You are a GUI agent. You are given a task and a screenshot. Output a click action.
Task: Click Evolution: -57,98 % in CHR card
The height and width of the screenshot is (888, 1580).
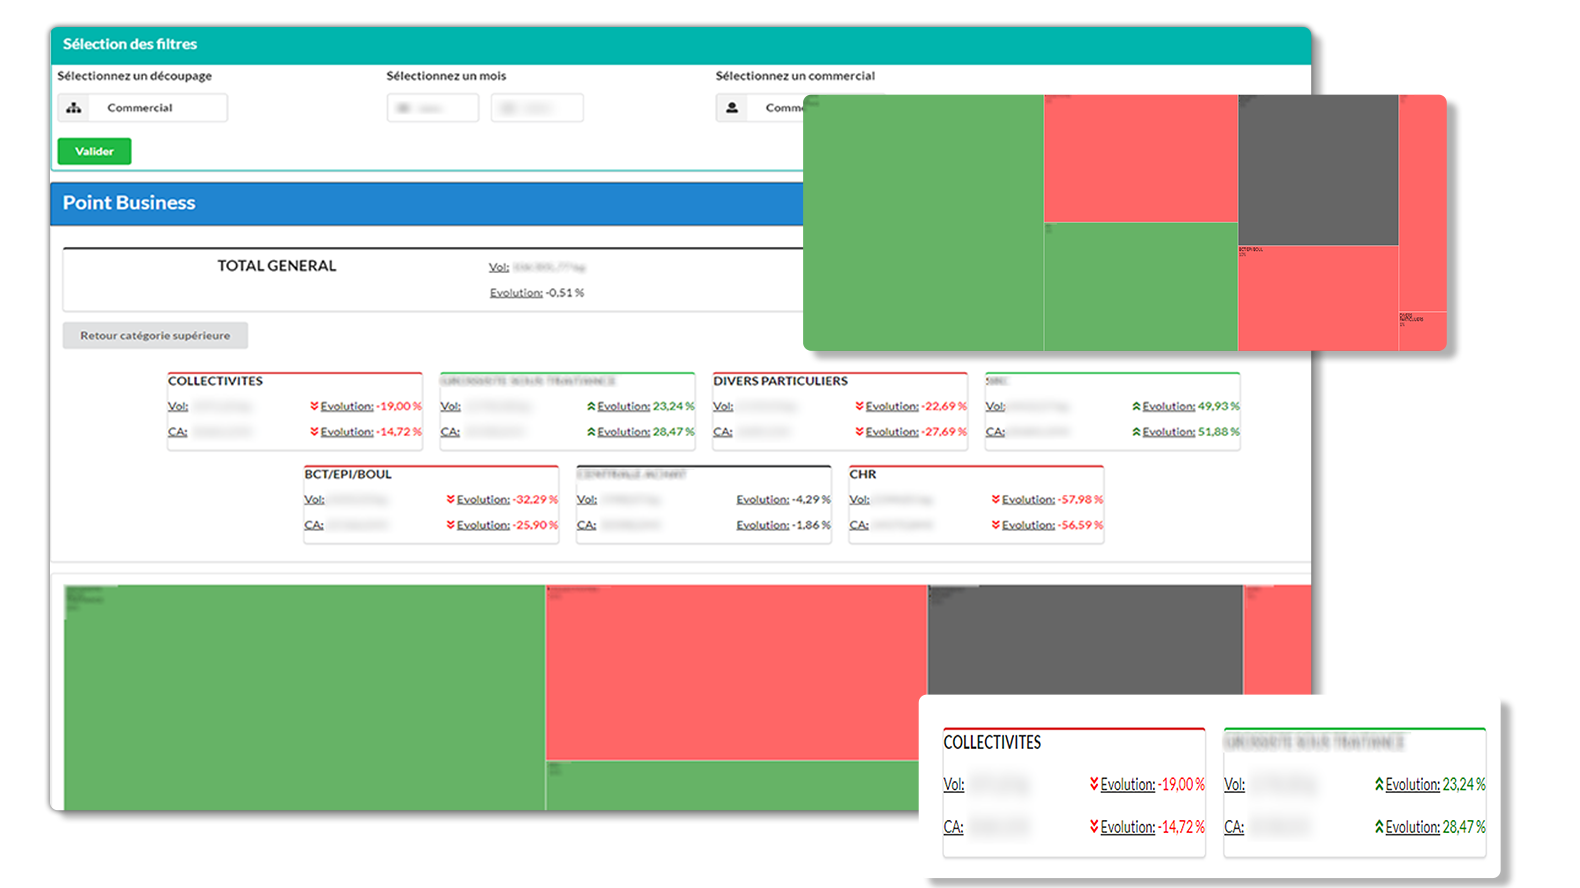[x=1052, y=499]
